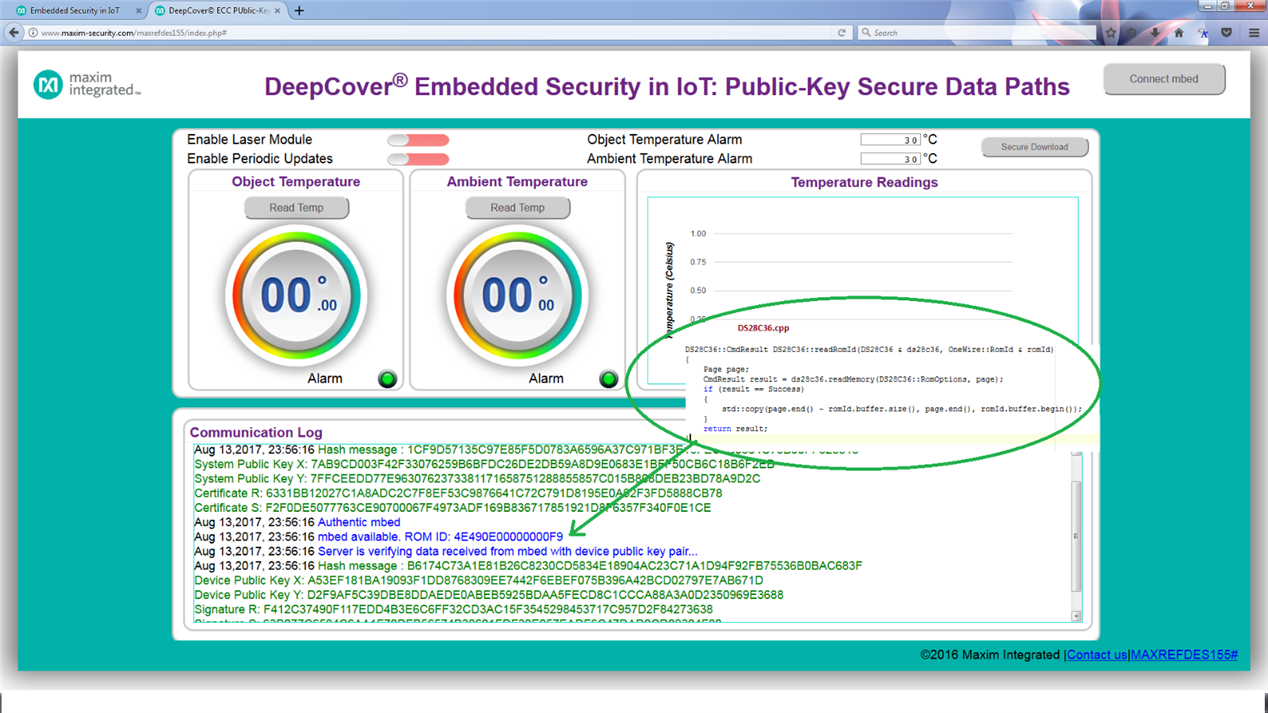Open the Downloads arrow icon
Viewport: 1268px width, 713px height.
tap(1155, 33)
